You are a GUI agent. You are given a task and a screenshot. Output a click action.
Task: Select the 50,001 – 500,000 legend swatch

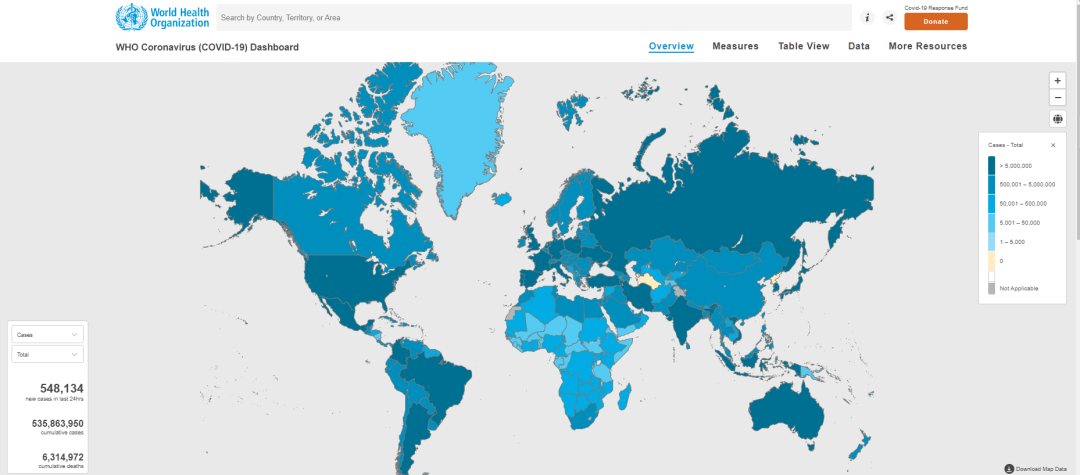point(991,204)
